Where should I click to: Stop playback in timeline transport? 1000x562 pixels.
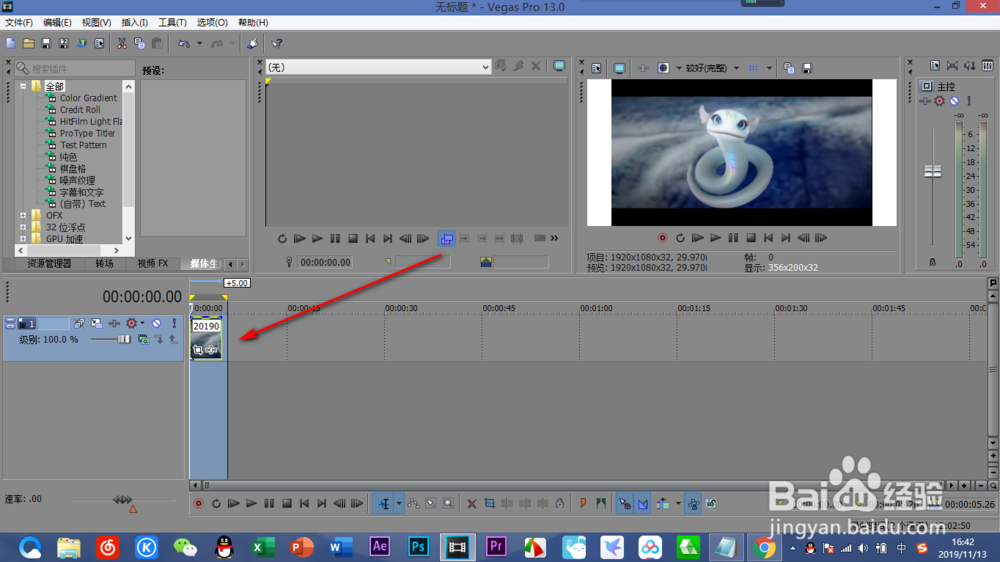[x=287, y=504]
